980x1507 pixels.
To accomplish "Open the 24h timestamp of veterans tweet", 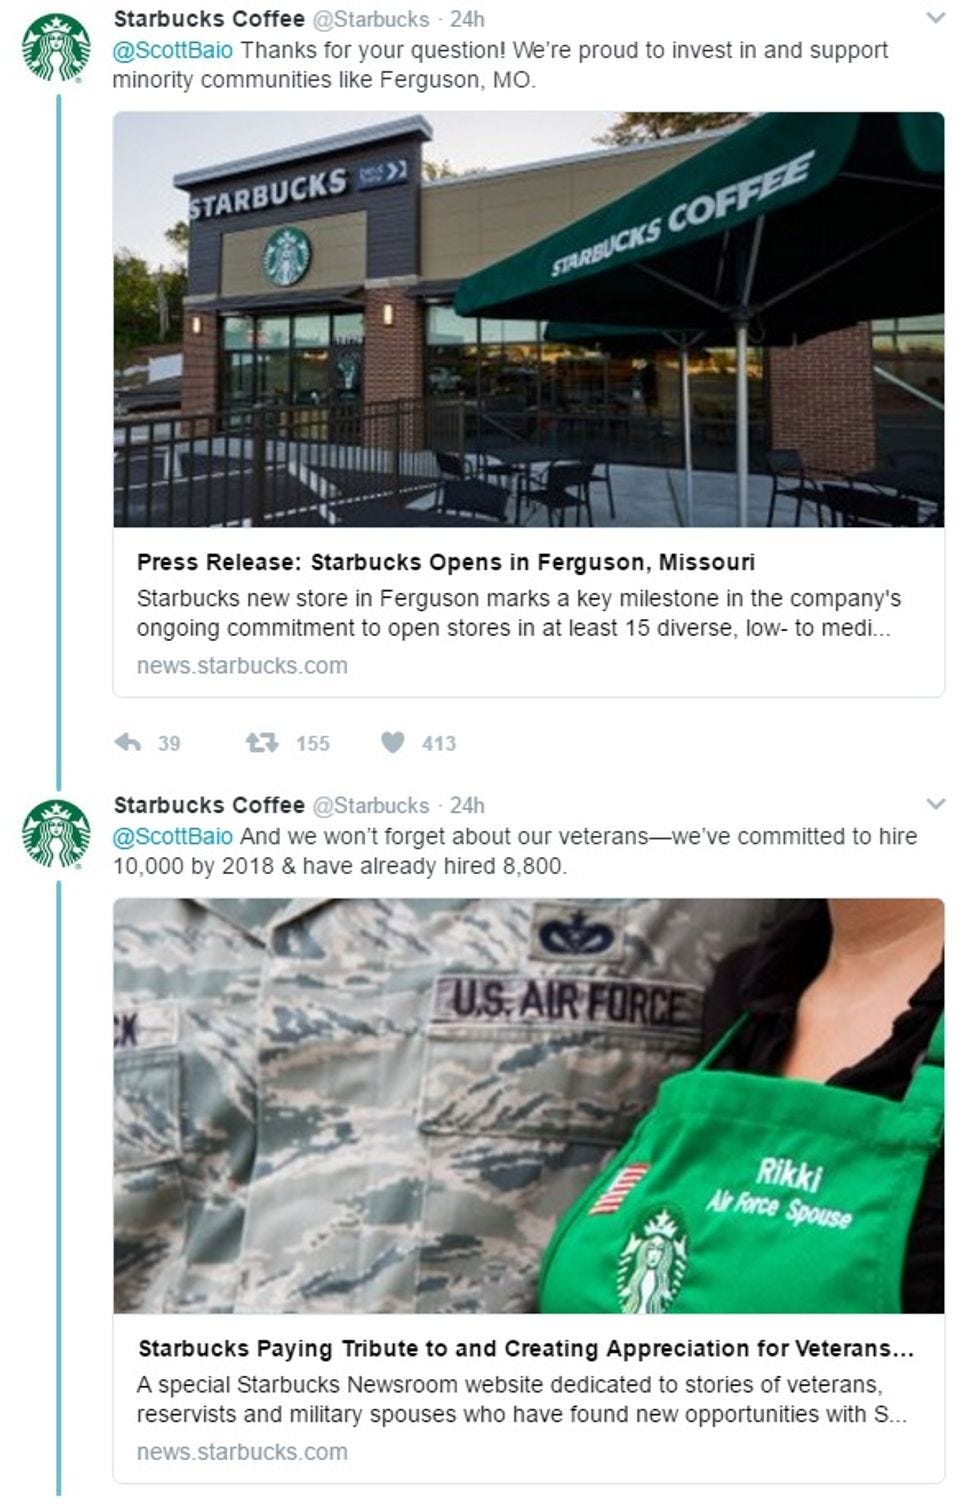I will pos(467,805).
